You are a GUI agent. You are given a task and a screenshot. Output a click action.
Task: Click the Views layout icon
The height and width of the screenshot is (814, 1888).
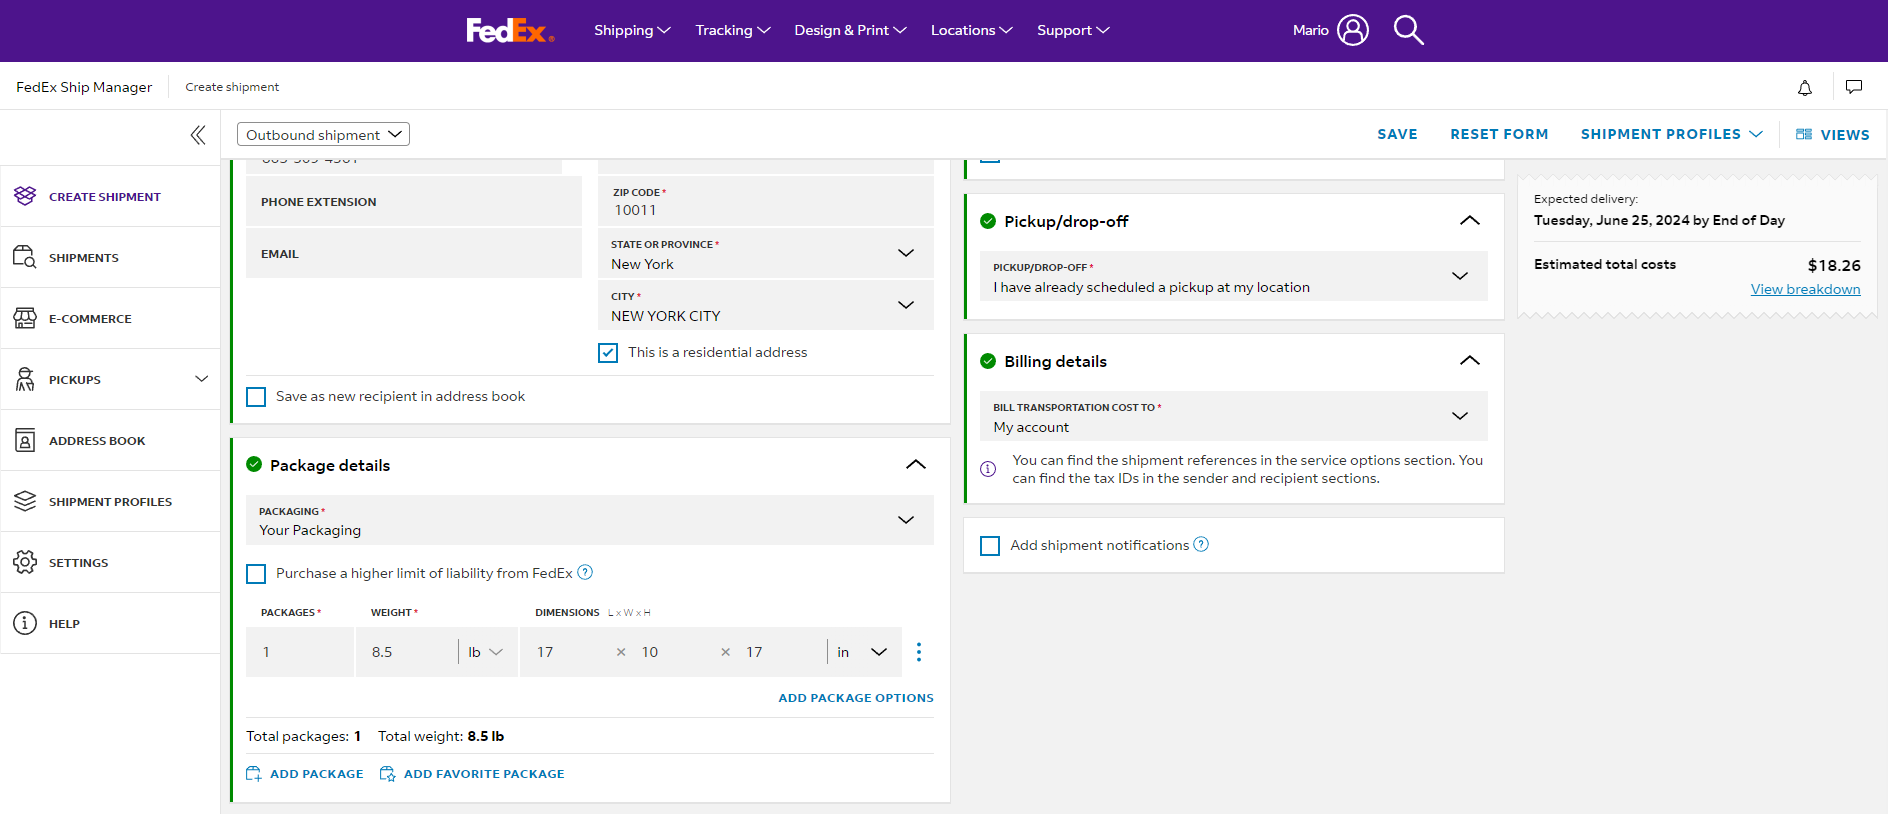coord(1804,134)
